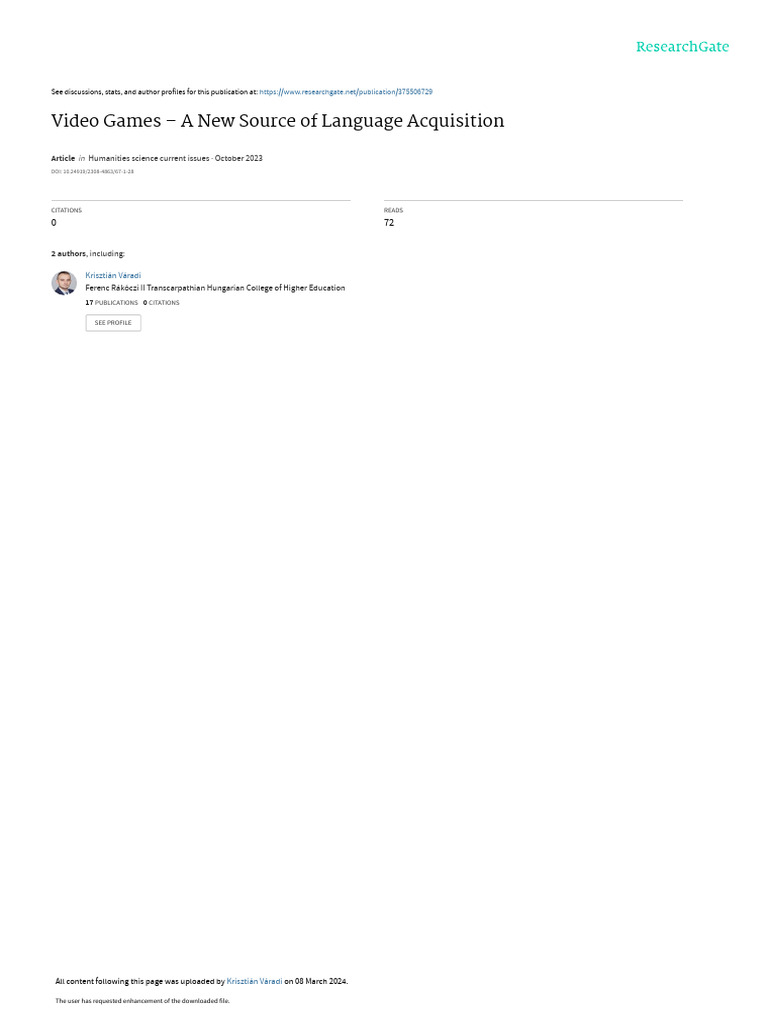Screen dimensions: 768x1024
Task: Click the author's 0 citations stat
Action: (x=161, y=303)
